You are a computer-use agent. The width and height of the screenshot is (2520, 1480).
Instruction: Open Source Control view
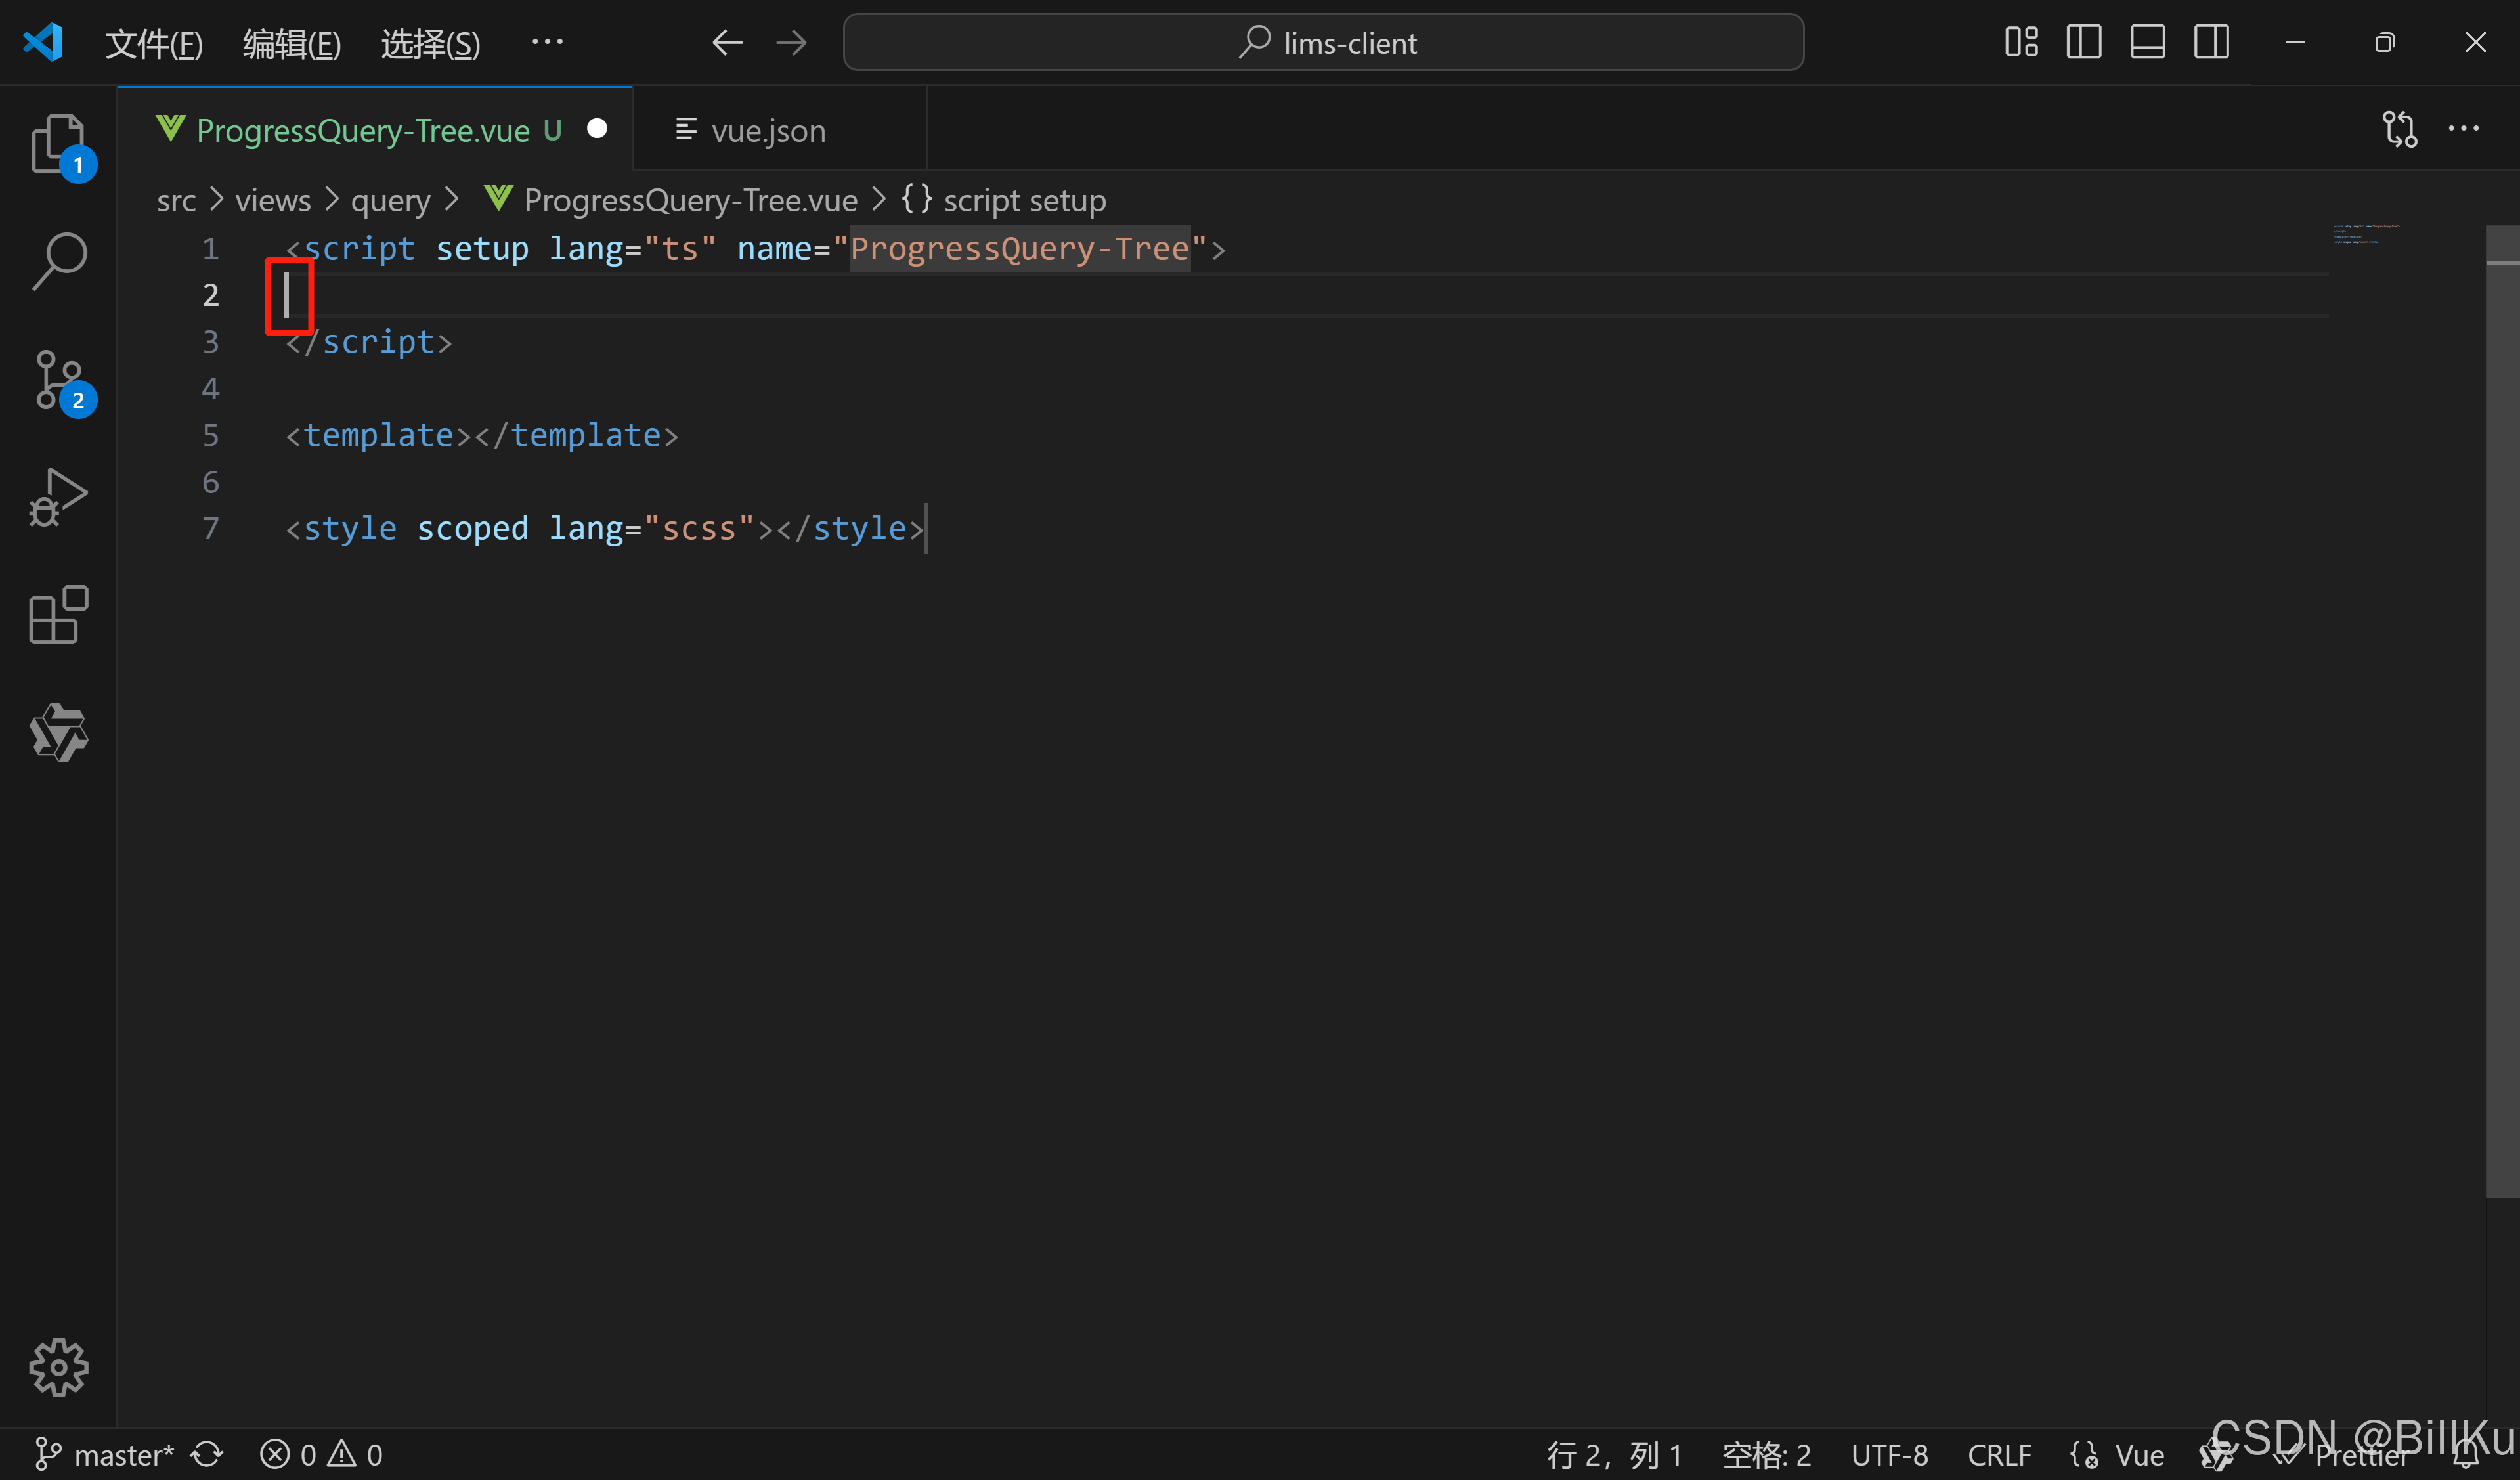click(x=58, y=379)
